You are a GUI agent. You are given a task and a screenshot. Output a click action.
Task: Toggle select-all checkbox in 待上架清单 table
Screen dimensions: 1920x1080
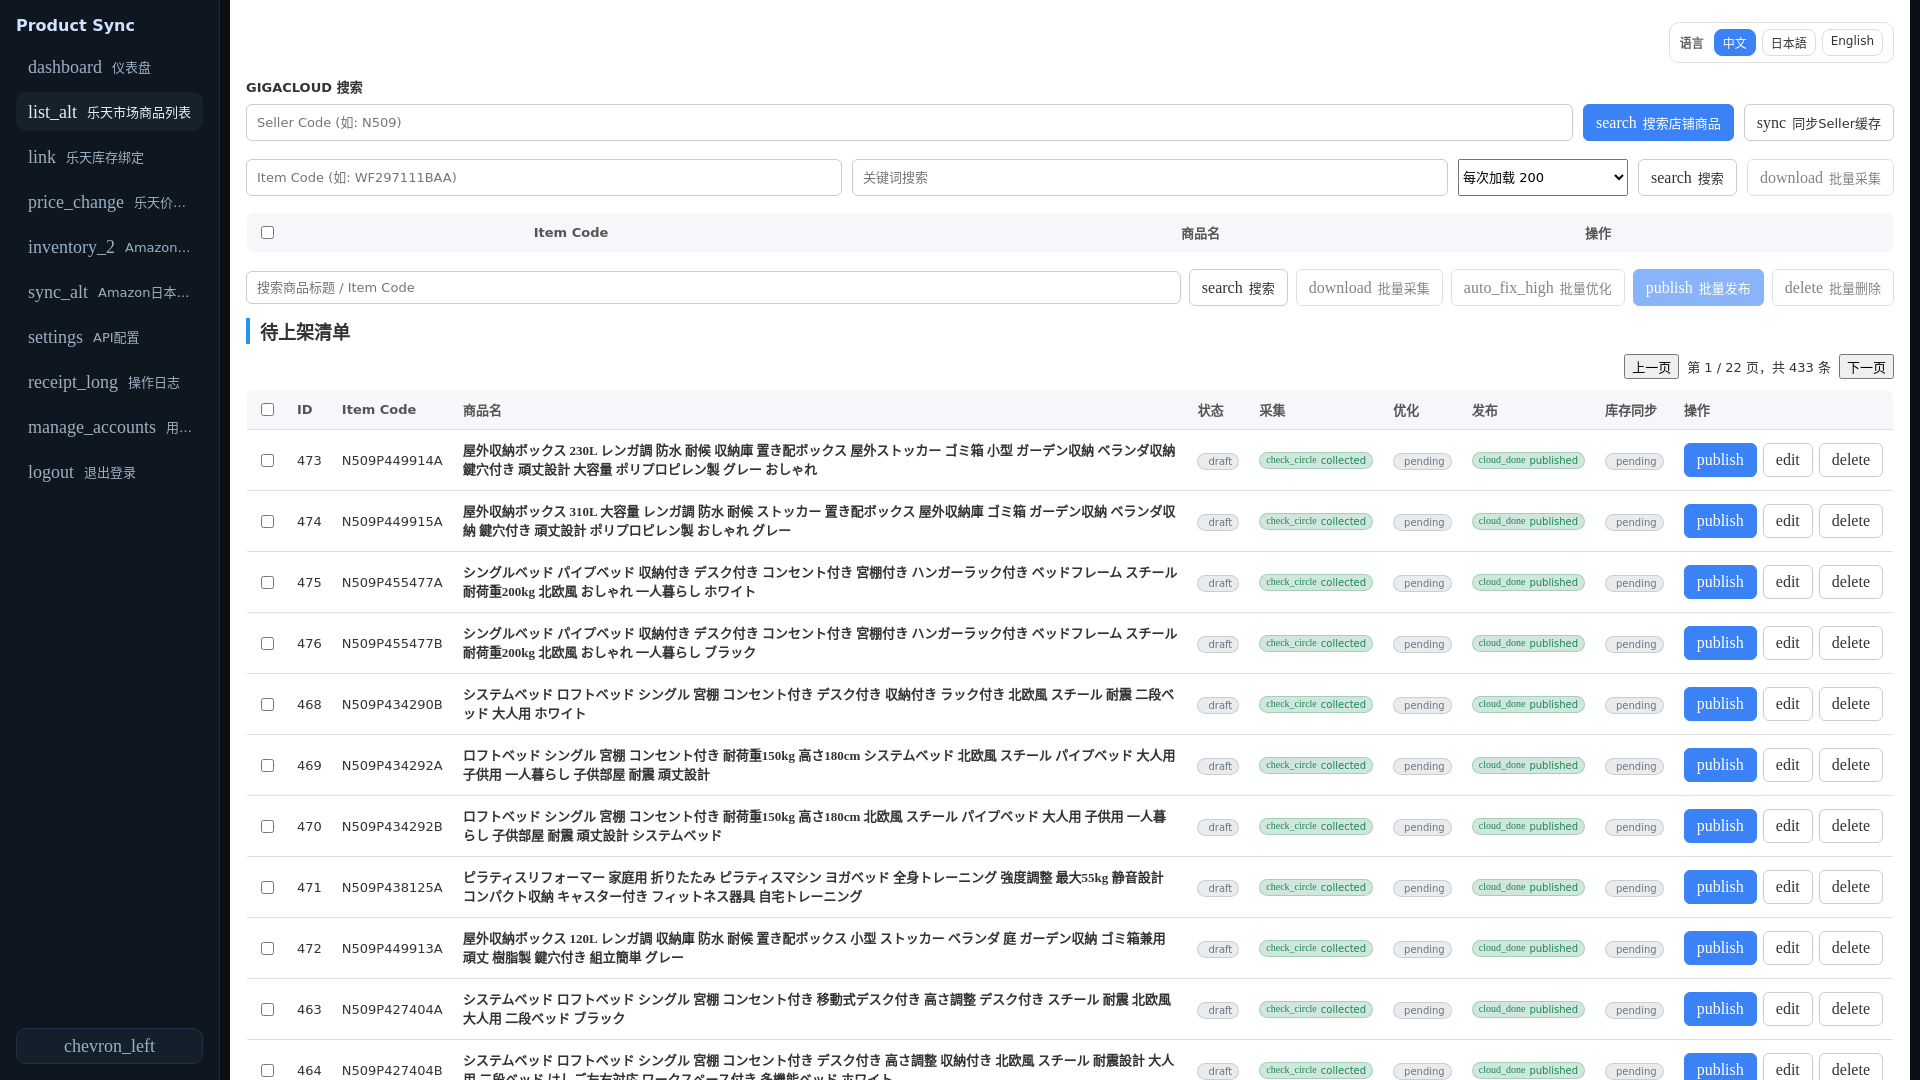click(267, 409)
